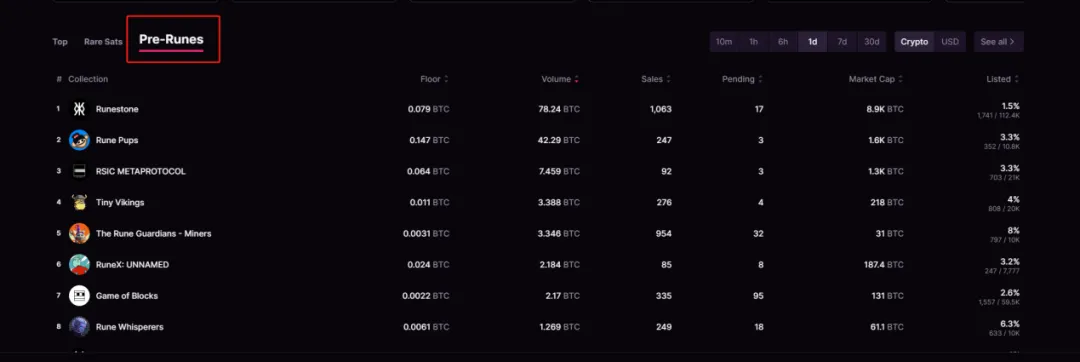Select the Tiny Vikings avatar icon

tap(79, 202)
